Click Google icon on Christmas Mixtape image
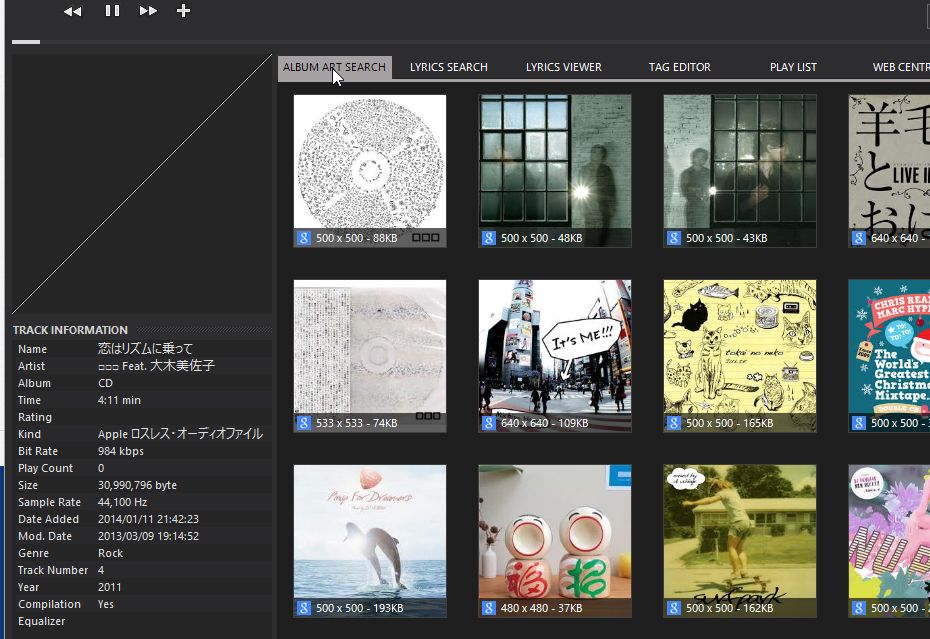This screenshot has width=930, height=639. coord(859,423)
